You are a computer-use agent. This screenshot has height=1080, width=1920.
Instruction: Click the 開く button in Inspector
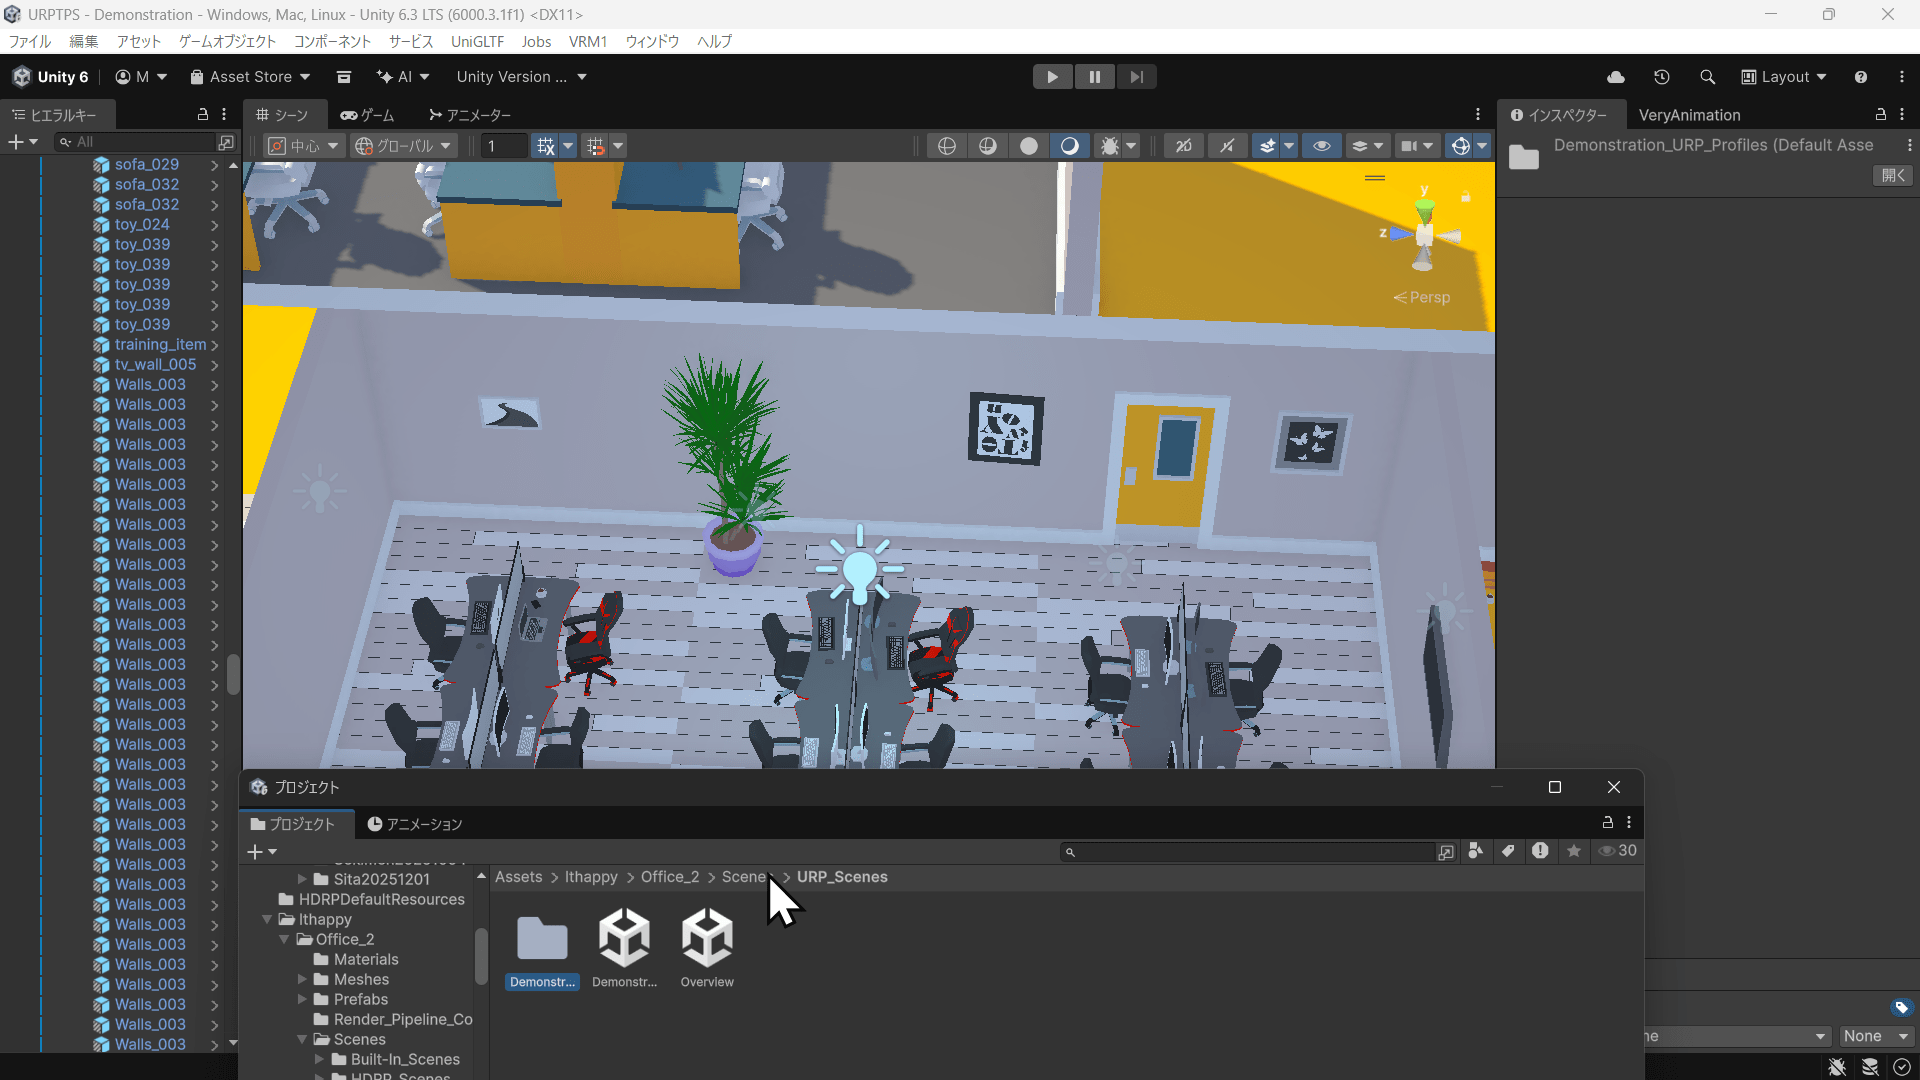click(x=1893, y=175)
